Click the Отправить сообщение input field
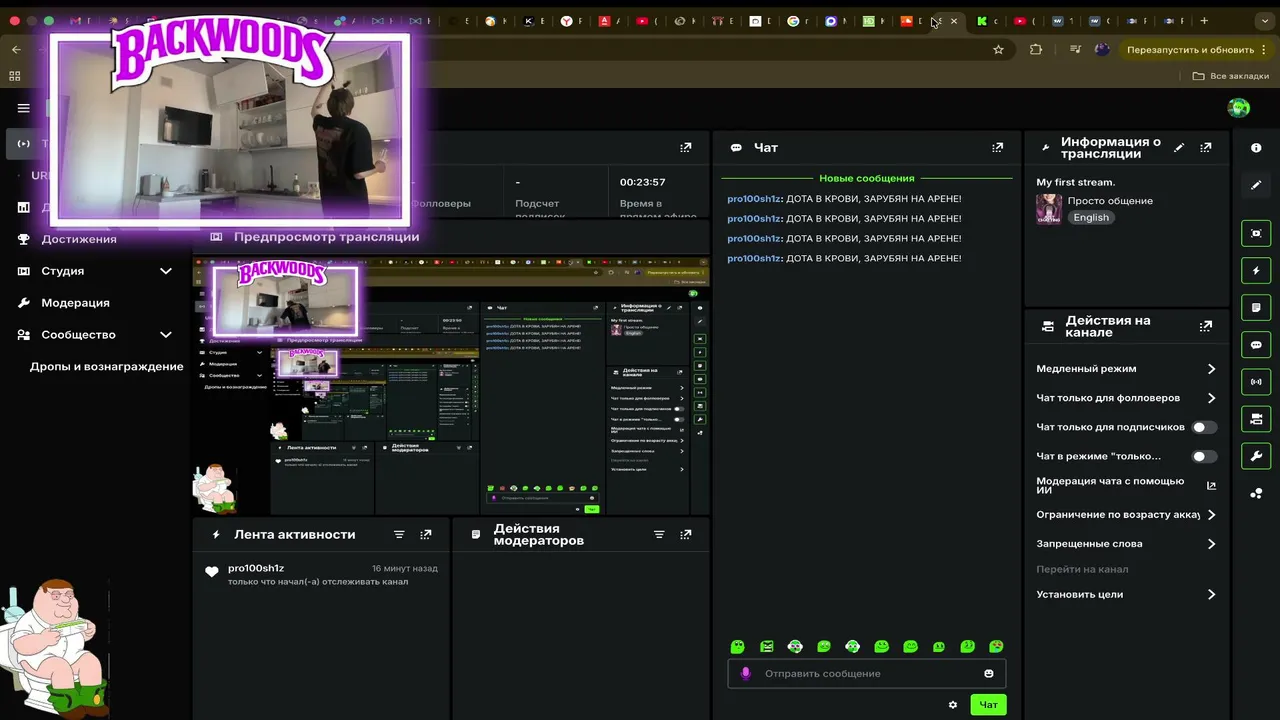The image size is (1280, 720). [x=866, y=674]
